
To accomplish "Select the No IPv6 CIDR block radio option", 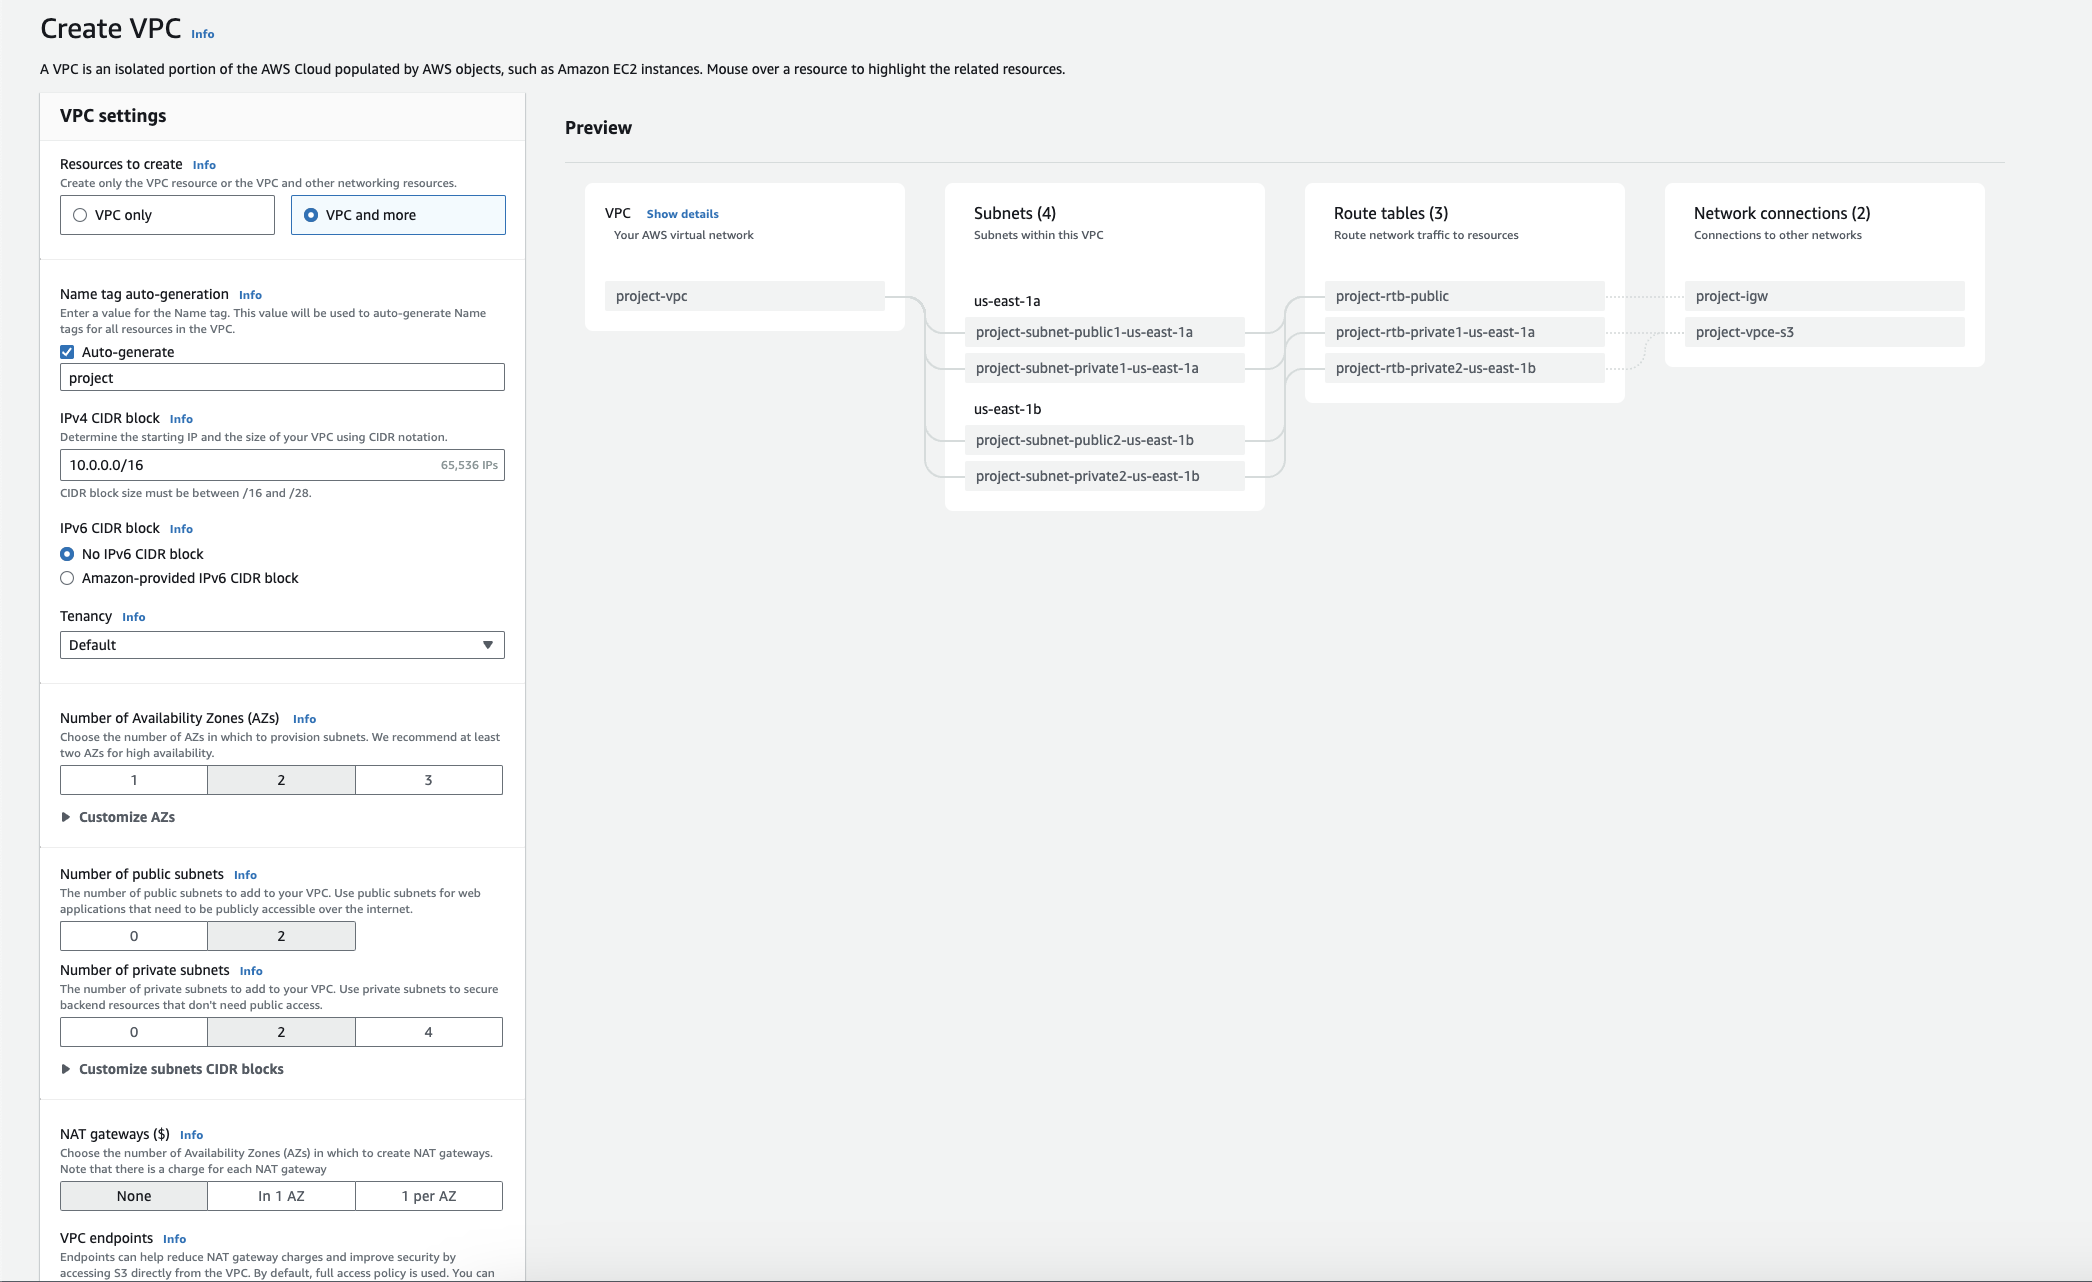I will [x=67, y=554].
